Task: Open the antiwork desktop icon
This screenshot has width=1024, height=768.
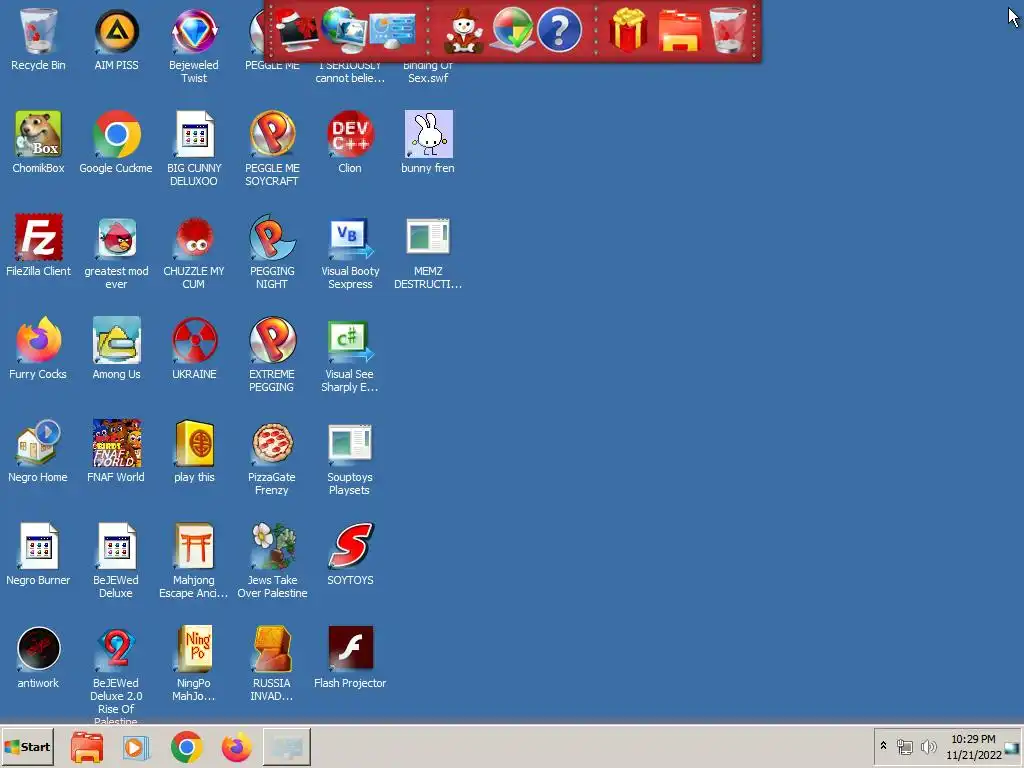Action: [x=38, y=657]
